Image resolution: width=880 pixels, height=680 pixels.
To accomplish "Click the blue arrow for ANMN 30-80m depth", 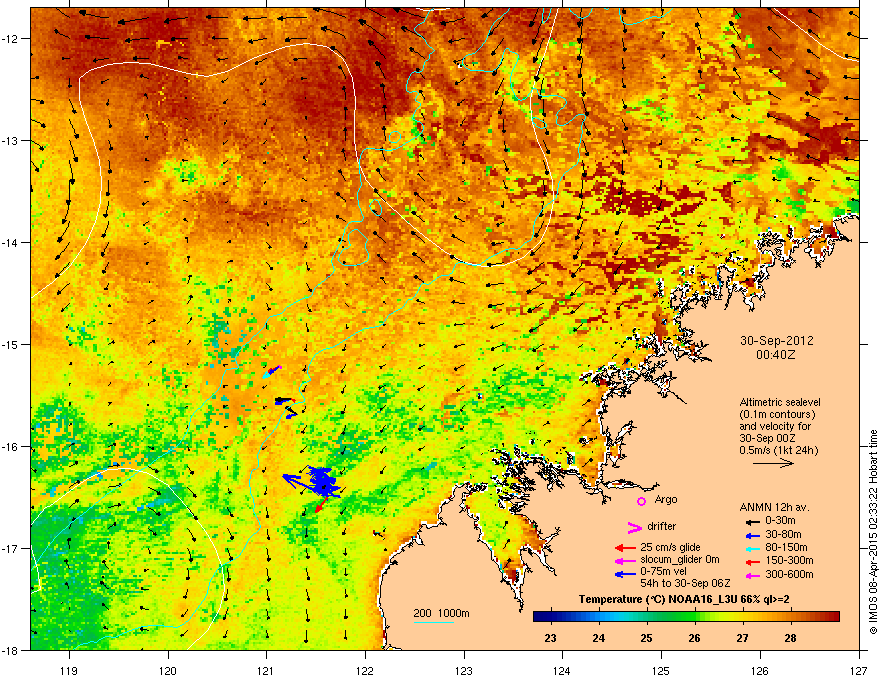I will 752,535.
